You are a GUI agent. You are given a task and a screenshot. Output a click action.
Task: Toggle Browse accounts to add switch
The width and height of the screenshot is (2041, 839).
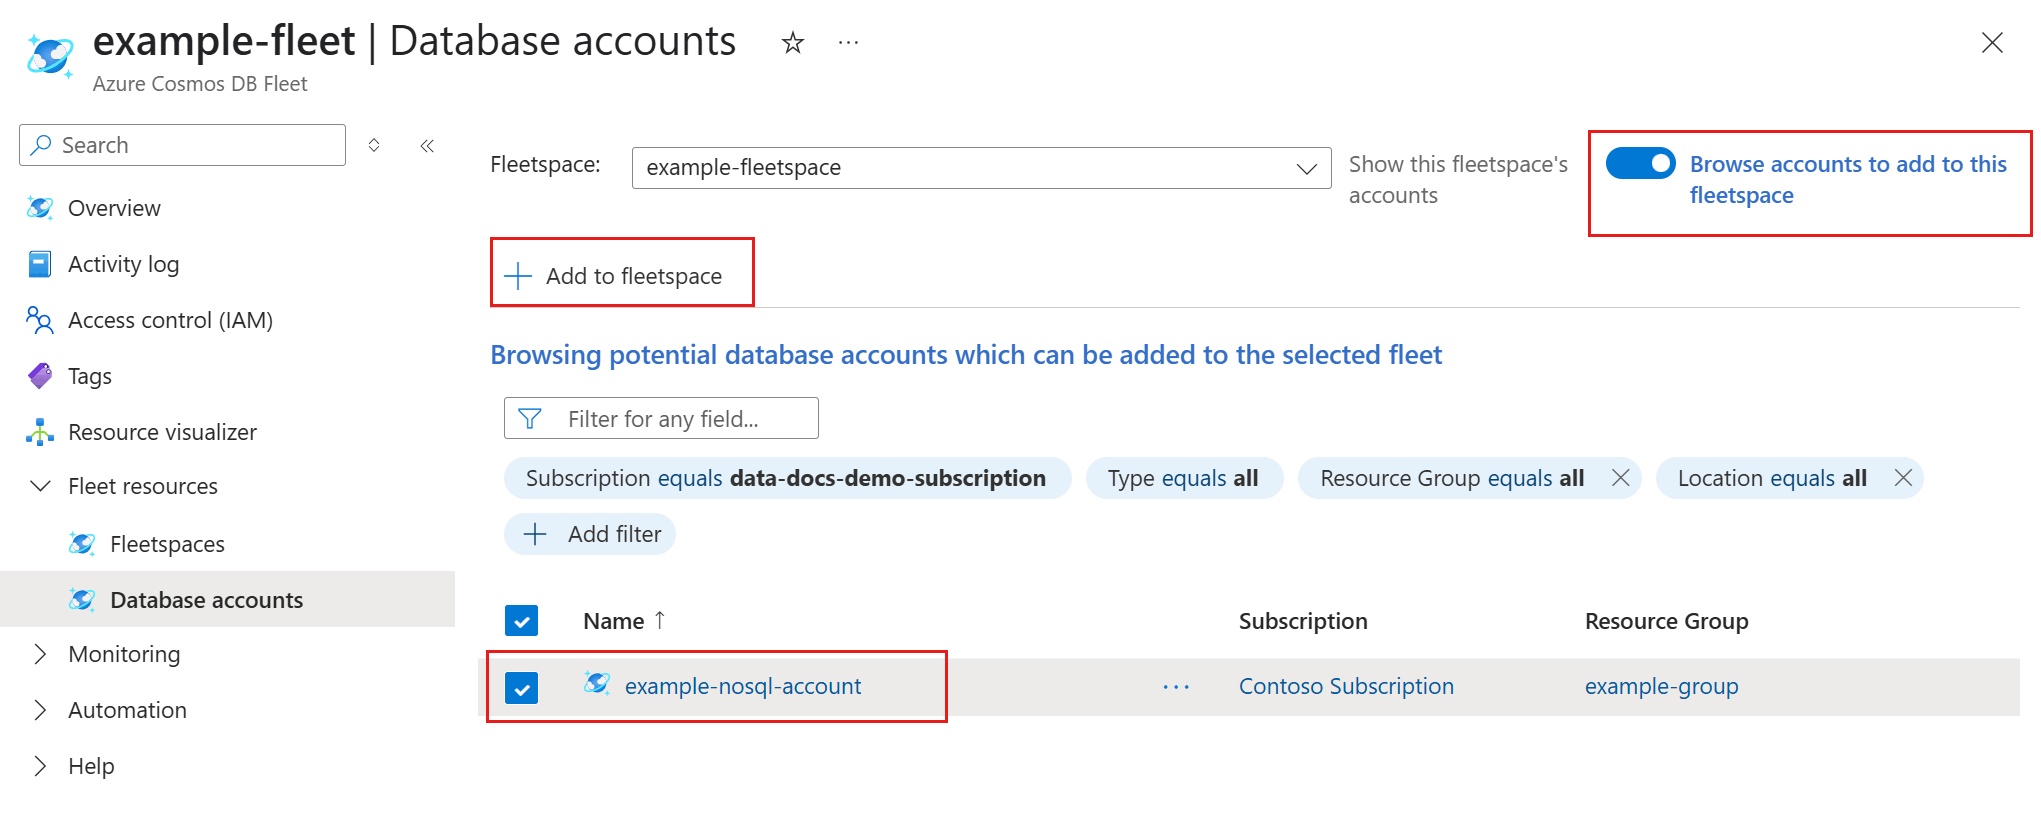tap(1640, 164)
